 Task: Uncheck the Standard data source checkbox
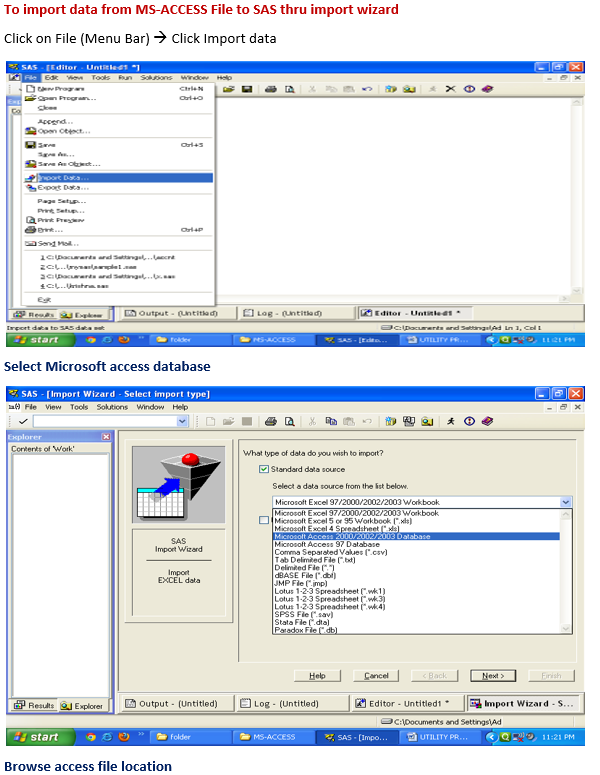click(264, 468)
